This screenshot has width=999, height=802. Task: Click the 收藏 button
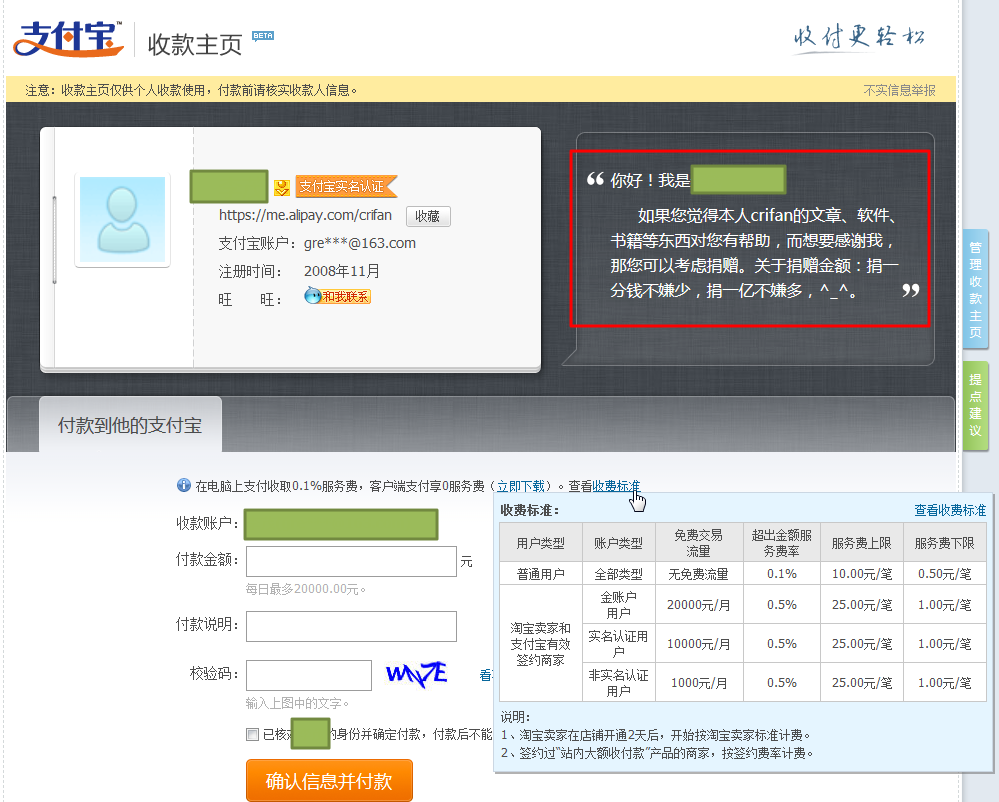pyautogui.click(x=428, y=216)
